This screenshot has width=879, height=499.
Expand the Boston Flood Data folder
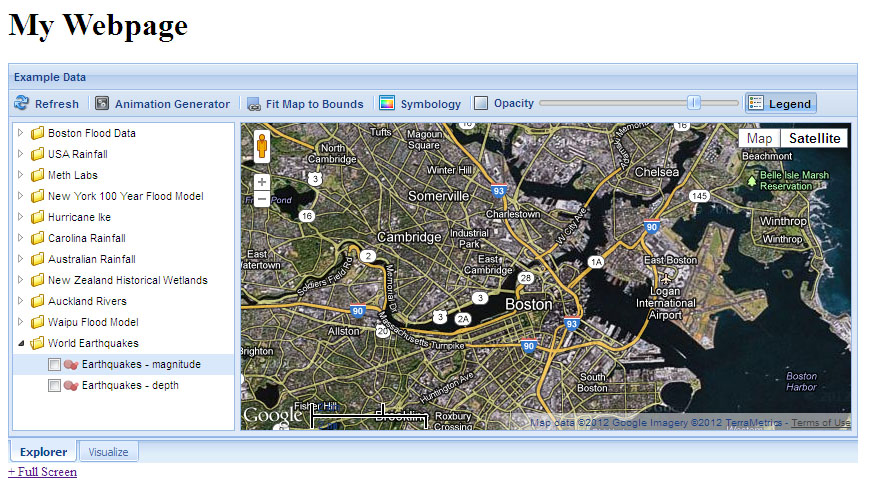click(x=21, y=133)
